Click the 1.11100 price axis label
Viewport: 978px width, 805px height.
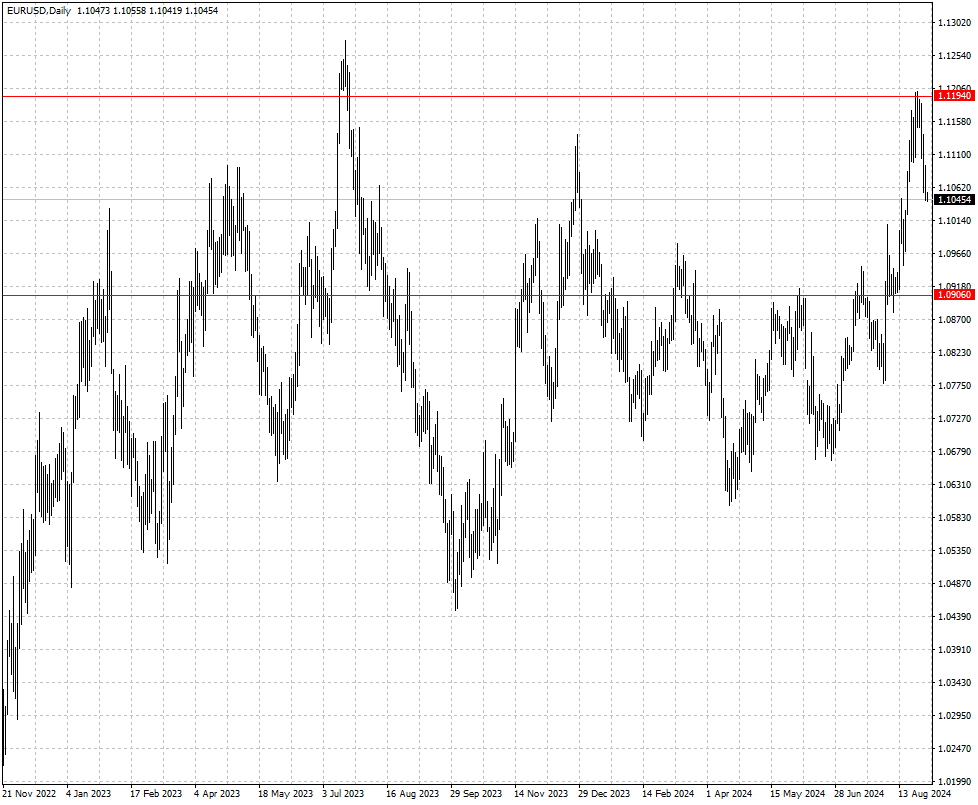point(954,155)
